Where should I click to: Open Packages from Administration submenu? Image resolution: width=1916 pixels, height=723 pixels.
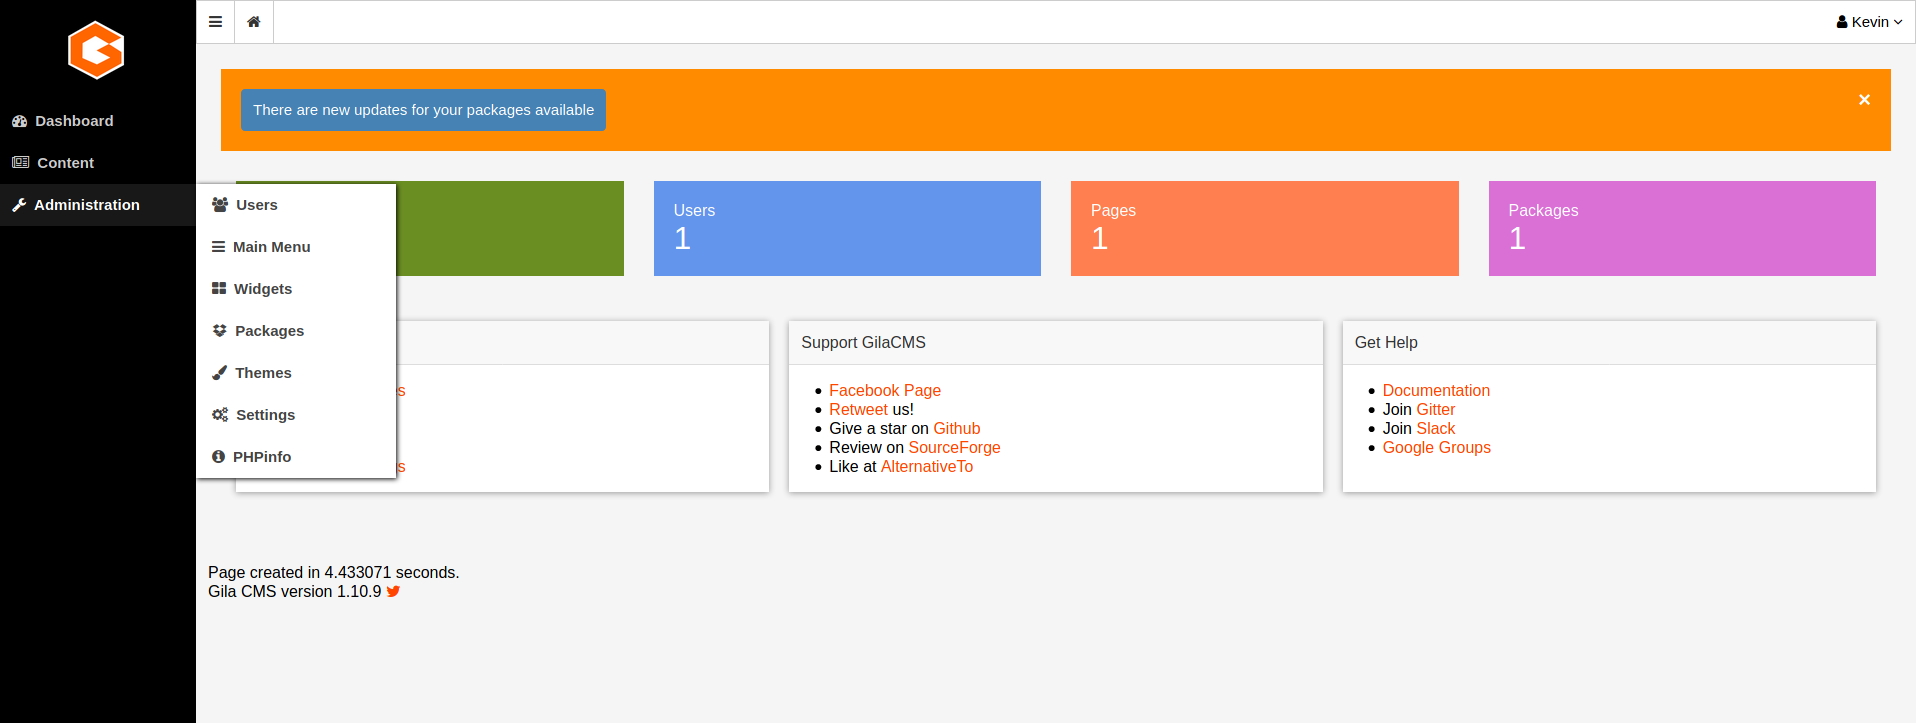click(x=296, y=331)
